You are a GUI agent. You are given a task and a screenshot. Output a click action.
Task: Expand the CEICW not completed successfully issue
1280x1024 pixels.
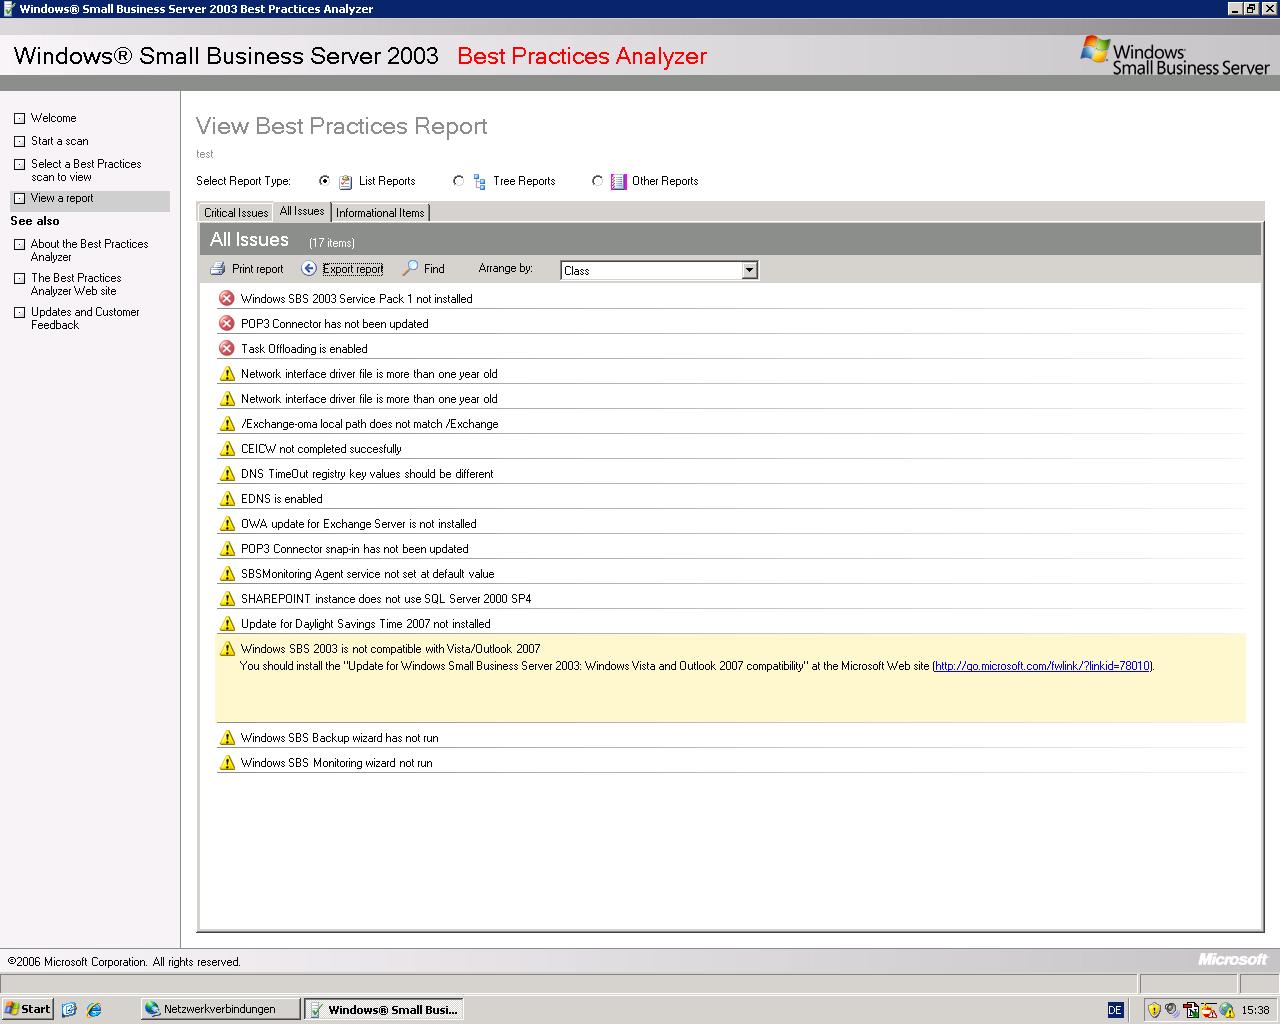coord(321,449)
